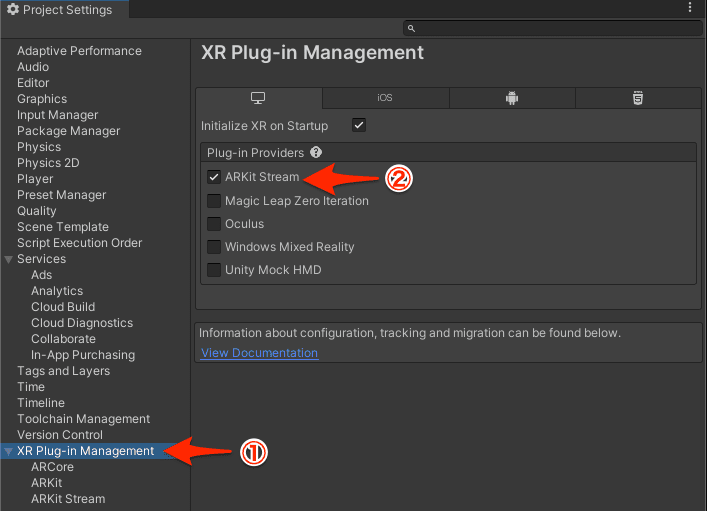The width and height of the screenshot is (707, 511).
Task: Select Input Manager settings
Action: click(57, 115)
